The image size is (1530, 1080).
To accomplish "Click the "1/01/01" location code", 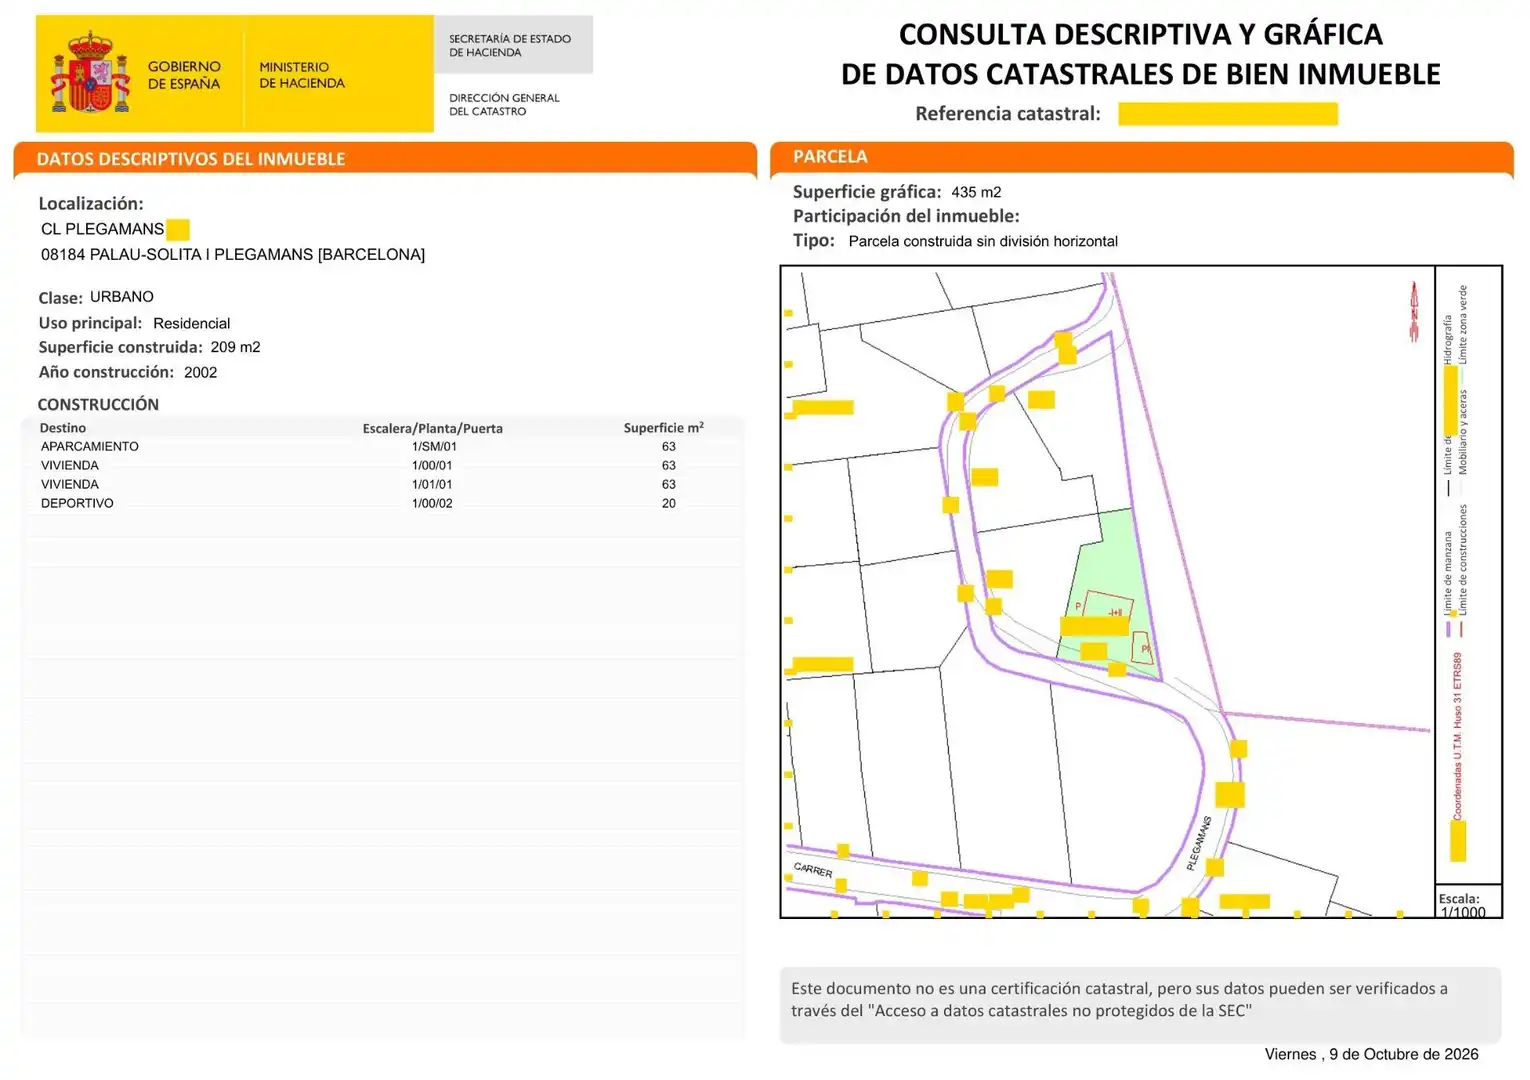I will tap(432, 485).
